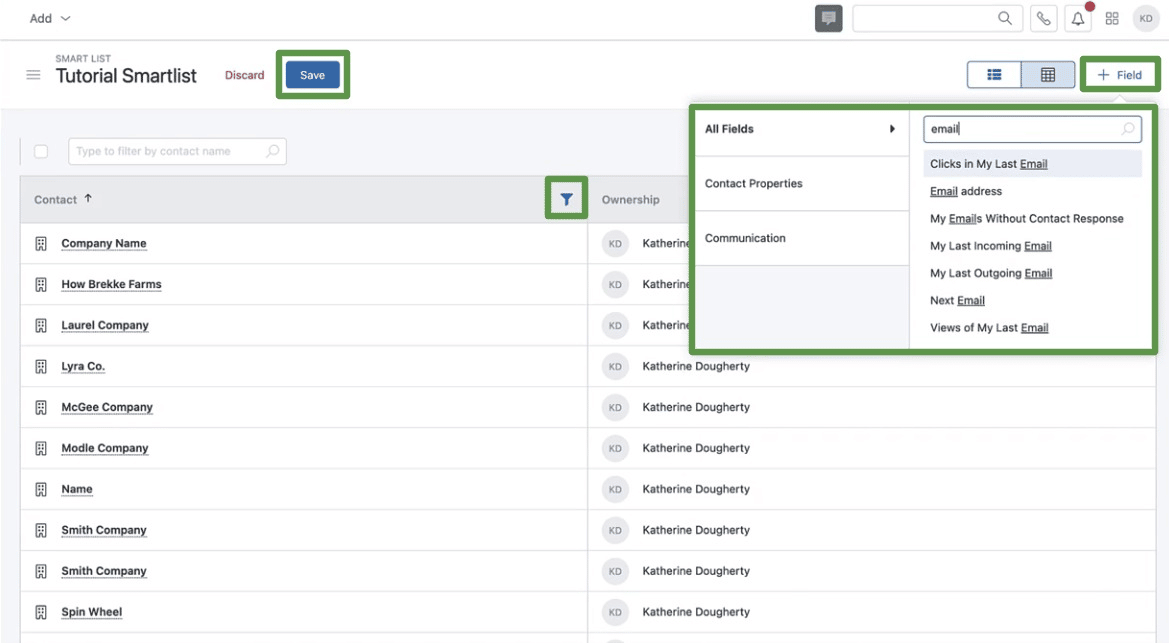Click the phone call icon
Screen dimensions: 1169x643
point(1043,19)
